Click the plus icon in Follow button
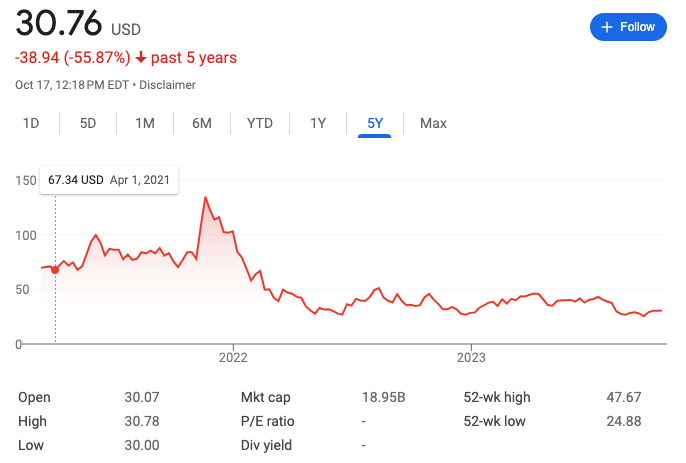686x463 pixels. 607,27
